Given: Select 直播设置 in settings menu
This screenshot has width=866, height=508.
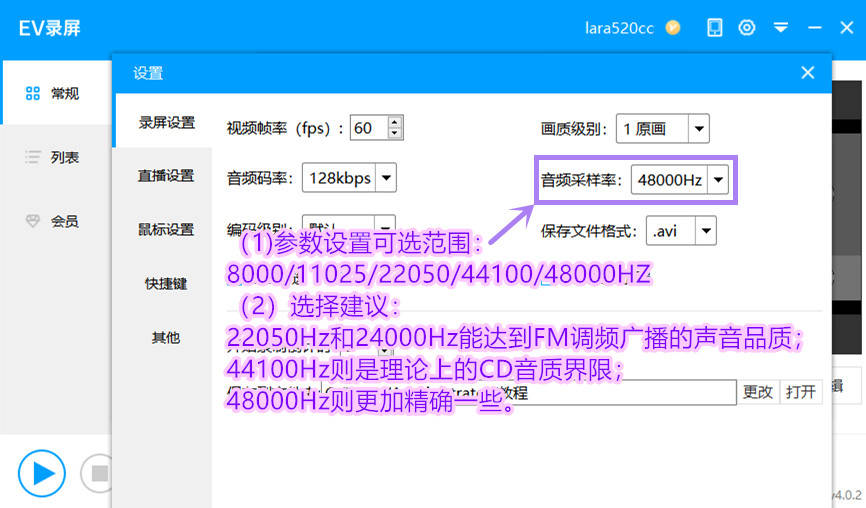Looking at the screenshot, I should 166,176.
